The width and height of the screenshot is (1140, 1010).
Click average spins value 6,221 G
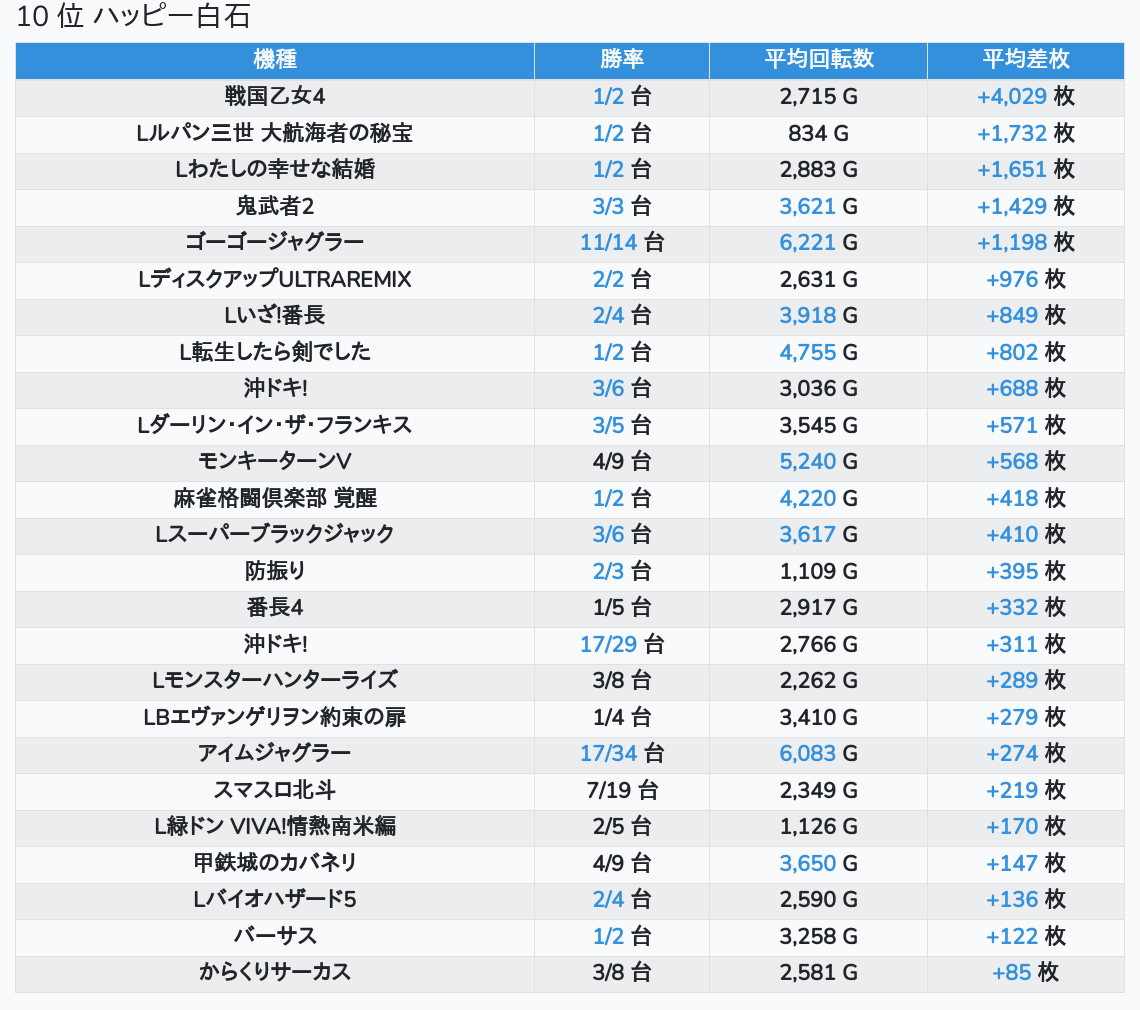[819, 242]
